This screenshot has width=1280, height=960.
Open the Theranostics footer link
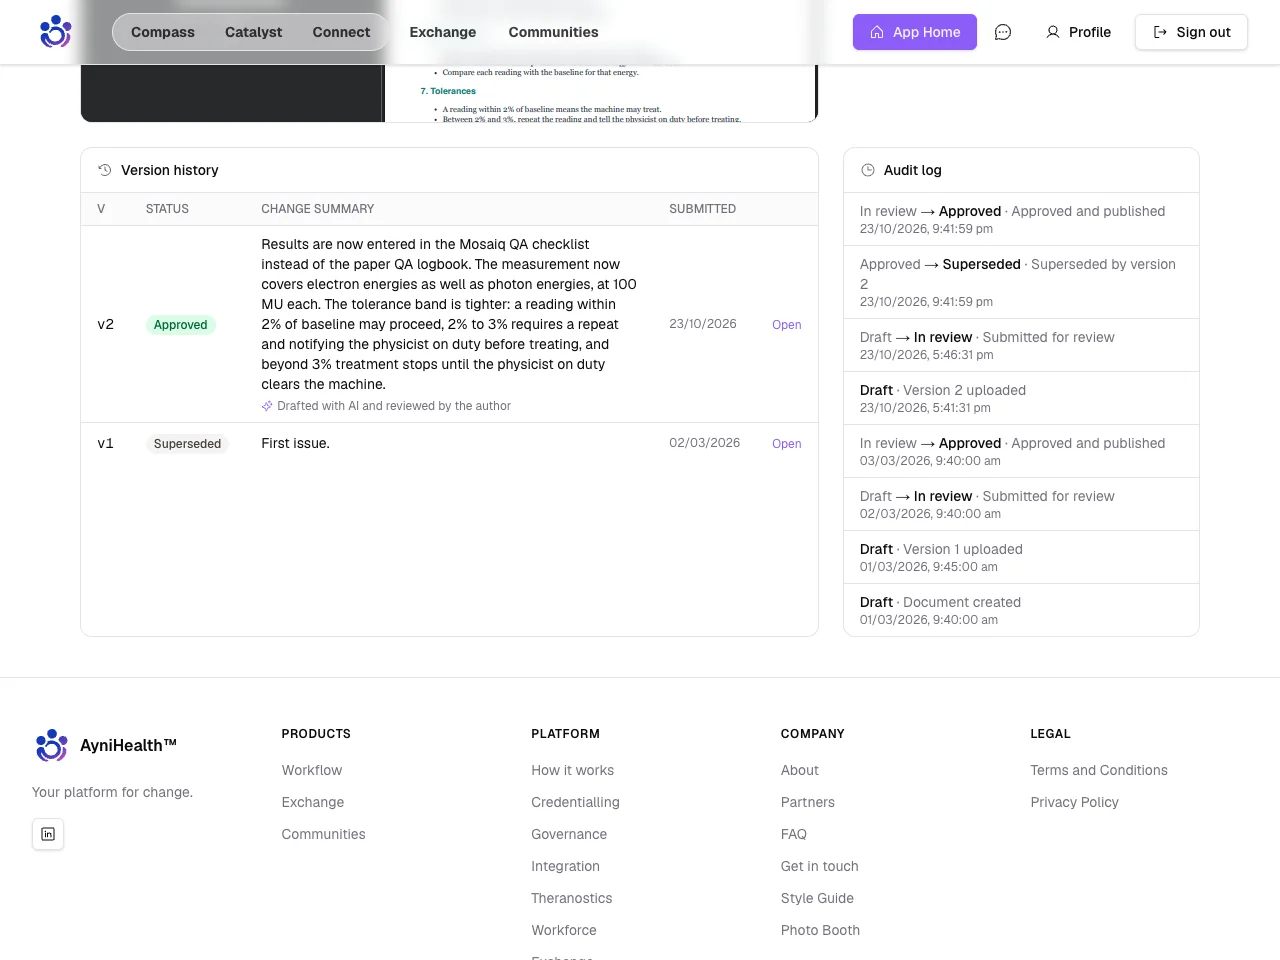(x=572, y=898)
